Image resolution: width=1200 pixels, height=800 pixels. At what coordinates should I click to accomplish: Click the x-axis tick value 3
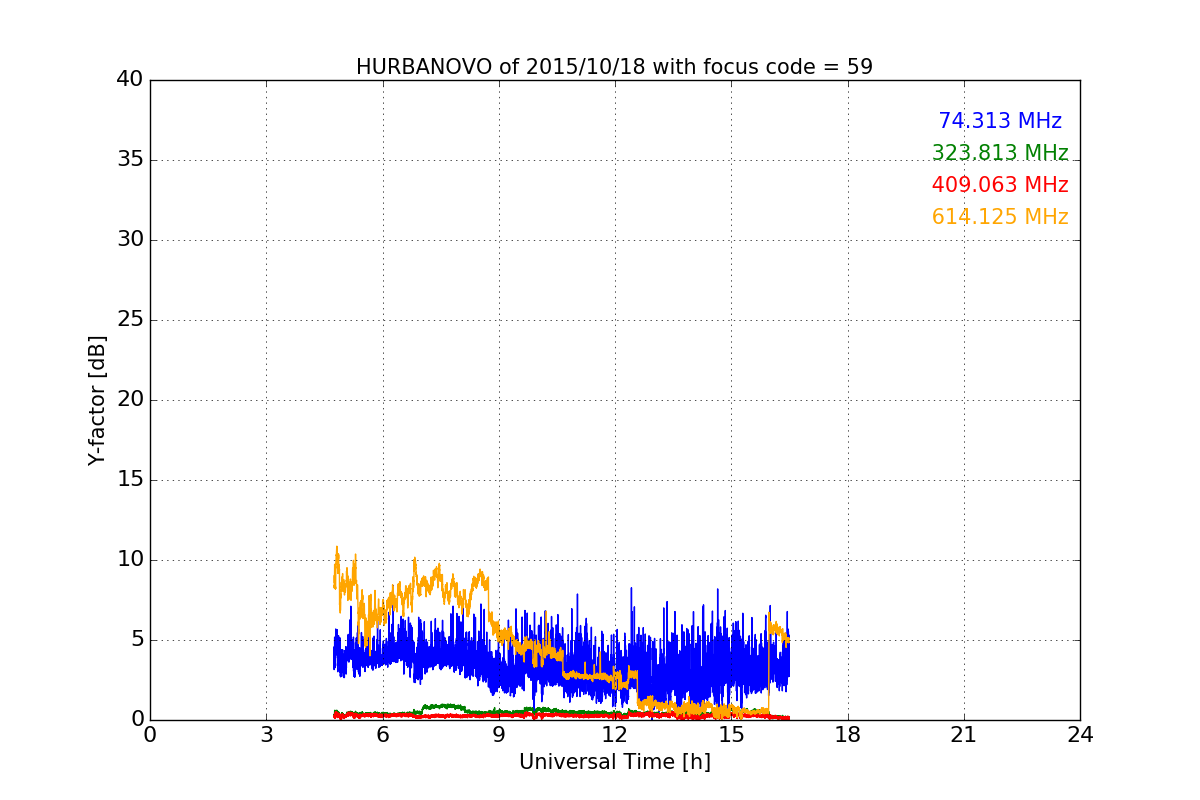[266, 735]
